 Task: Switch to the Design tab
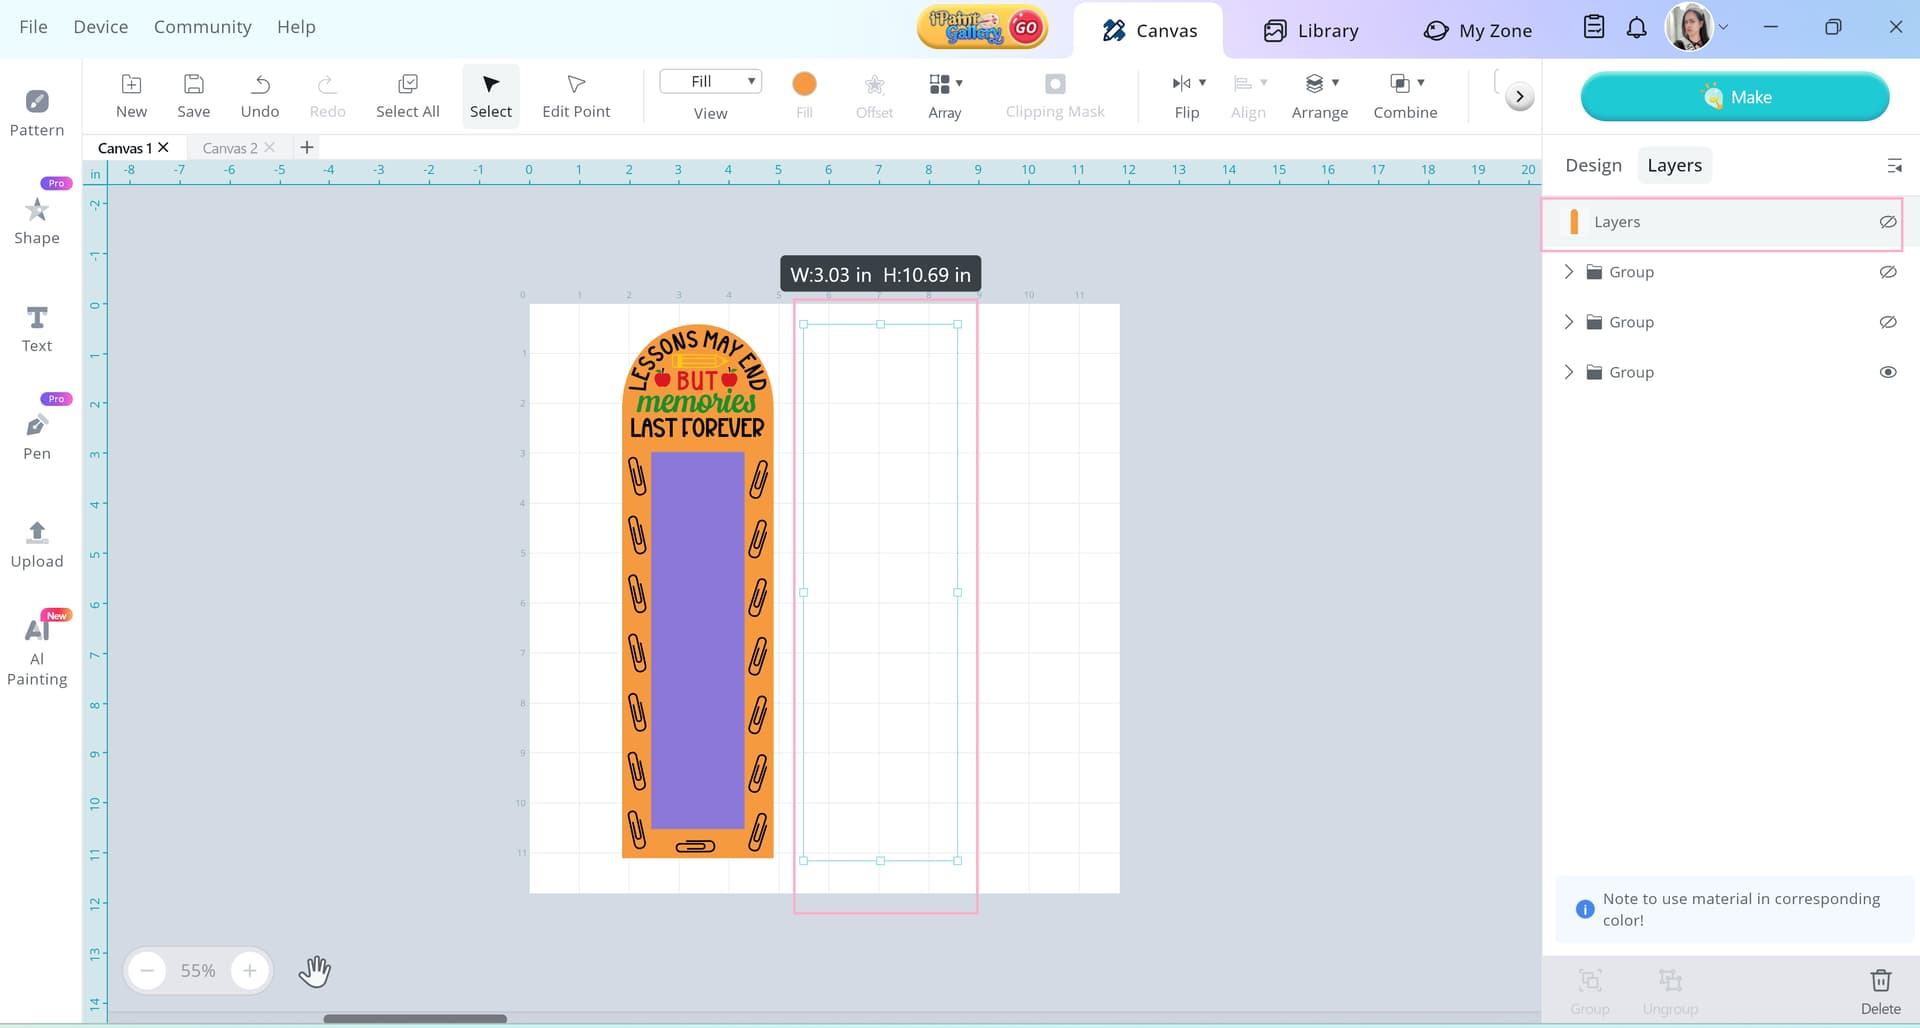(1593, 165)
